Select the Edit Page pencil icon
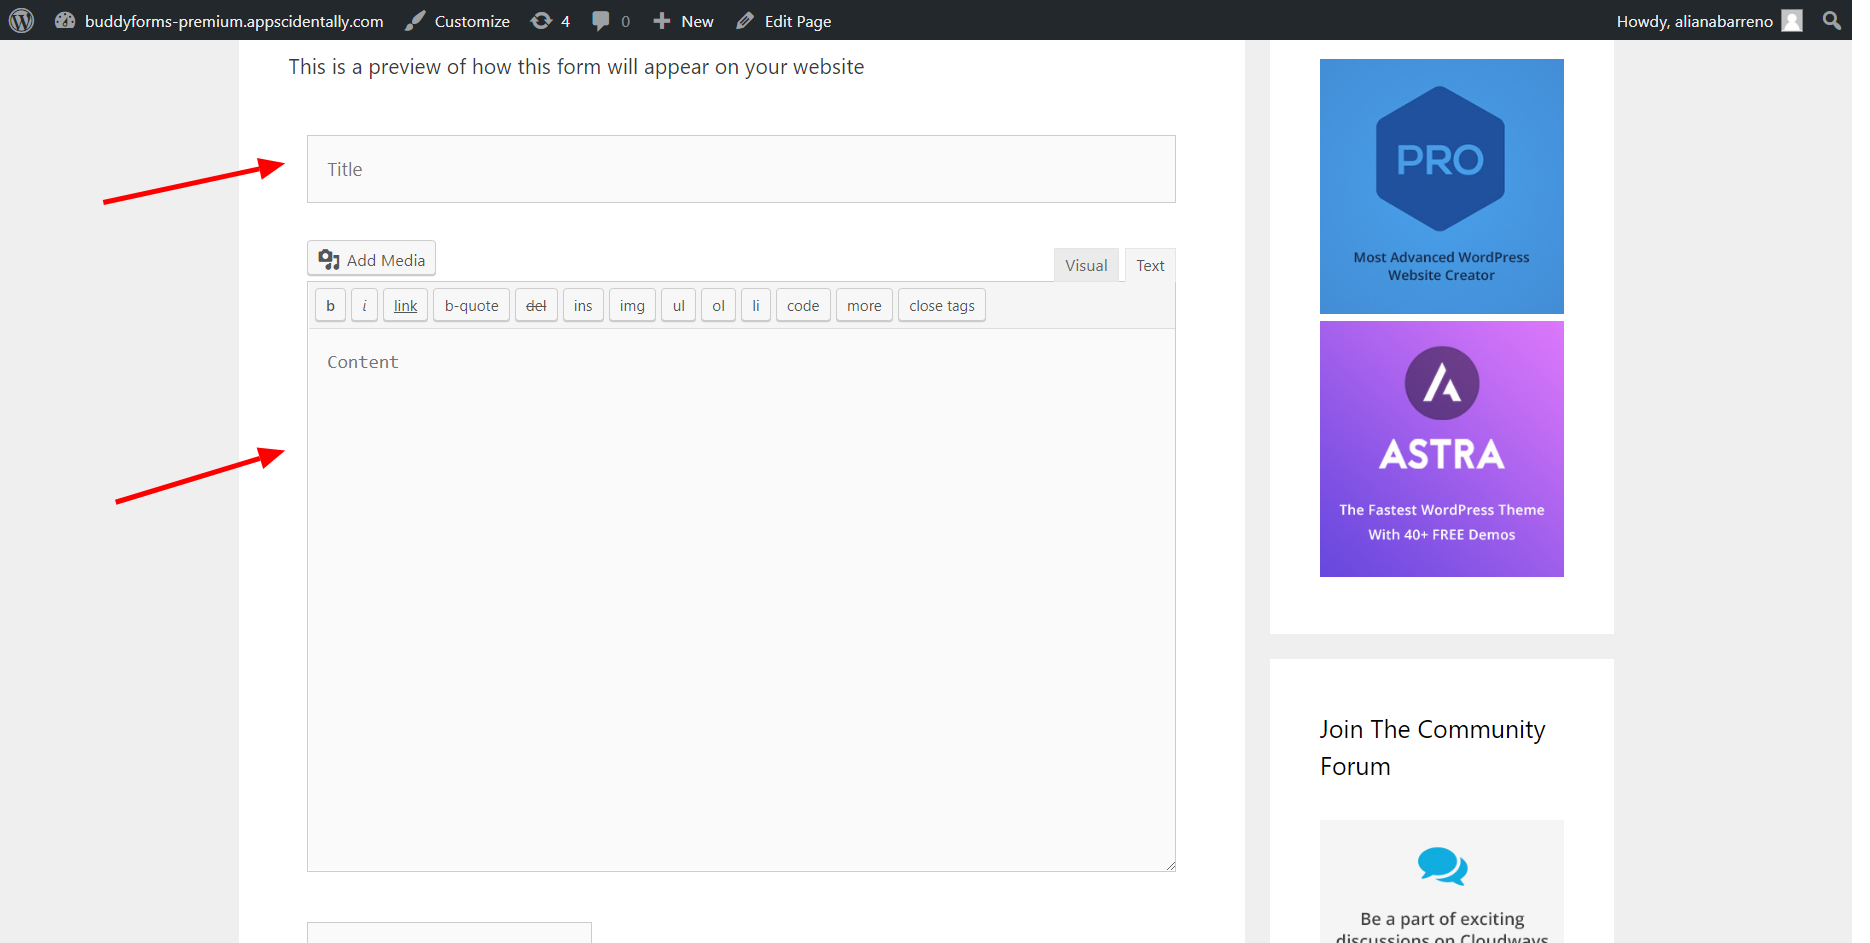The height and width of the screenshot is (943, 1870). (x=744, y=20)
